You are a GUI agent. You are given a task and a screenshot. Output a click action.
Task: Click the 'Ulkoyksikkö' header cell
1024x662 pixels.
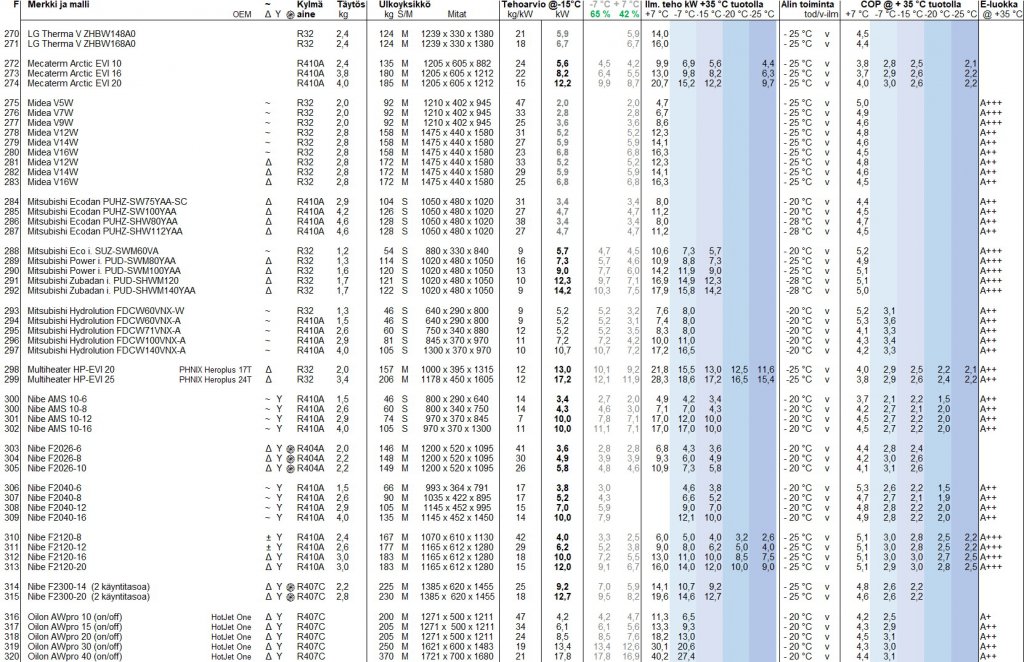tap(404, 5)
